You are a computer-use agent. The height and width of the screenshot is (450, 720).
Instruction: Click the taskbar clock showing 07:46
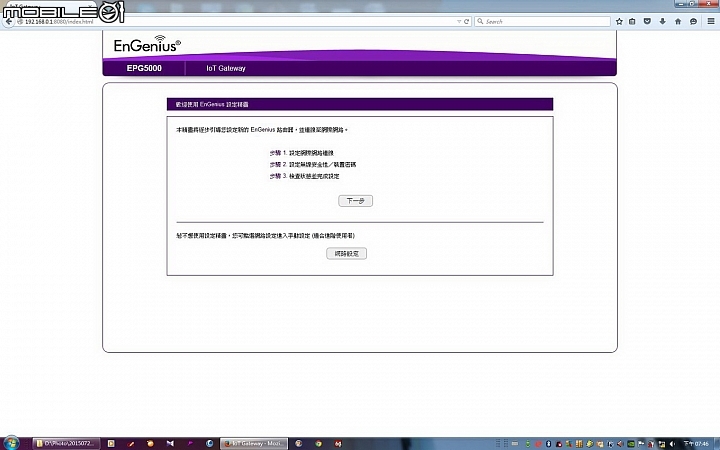(x=696, y=444)
